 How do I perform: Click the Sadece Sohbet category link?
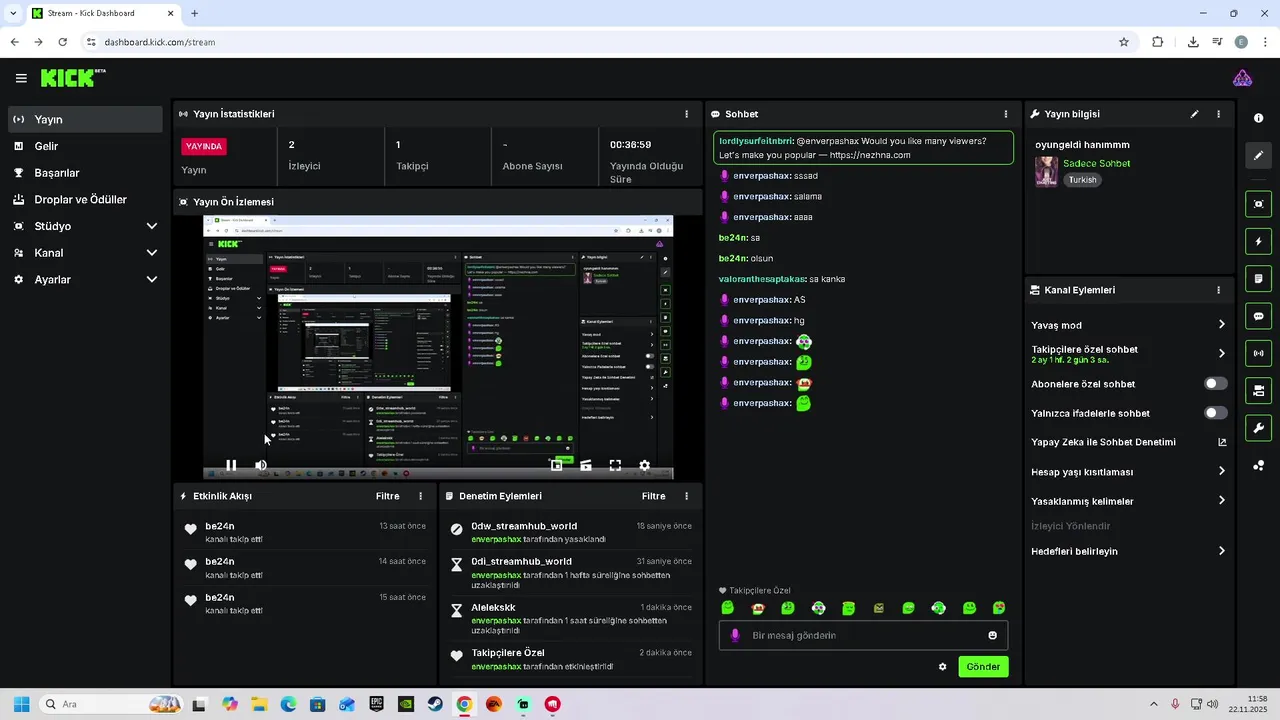(x=1096, y=163)
